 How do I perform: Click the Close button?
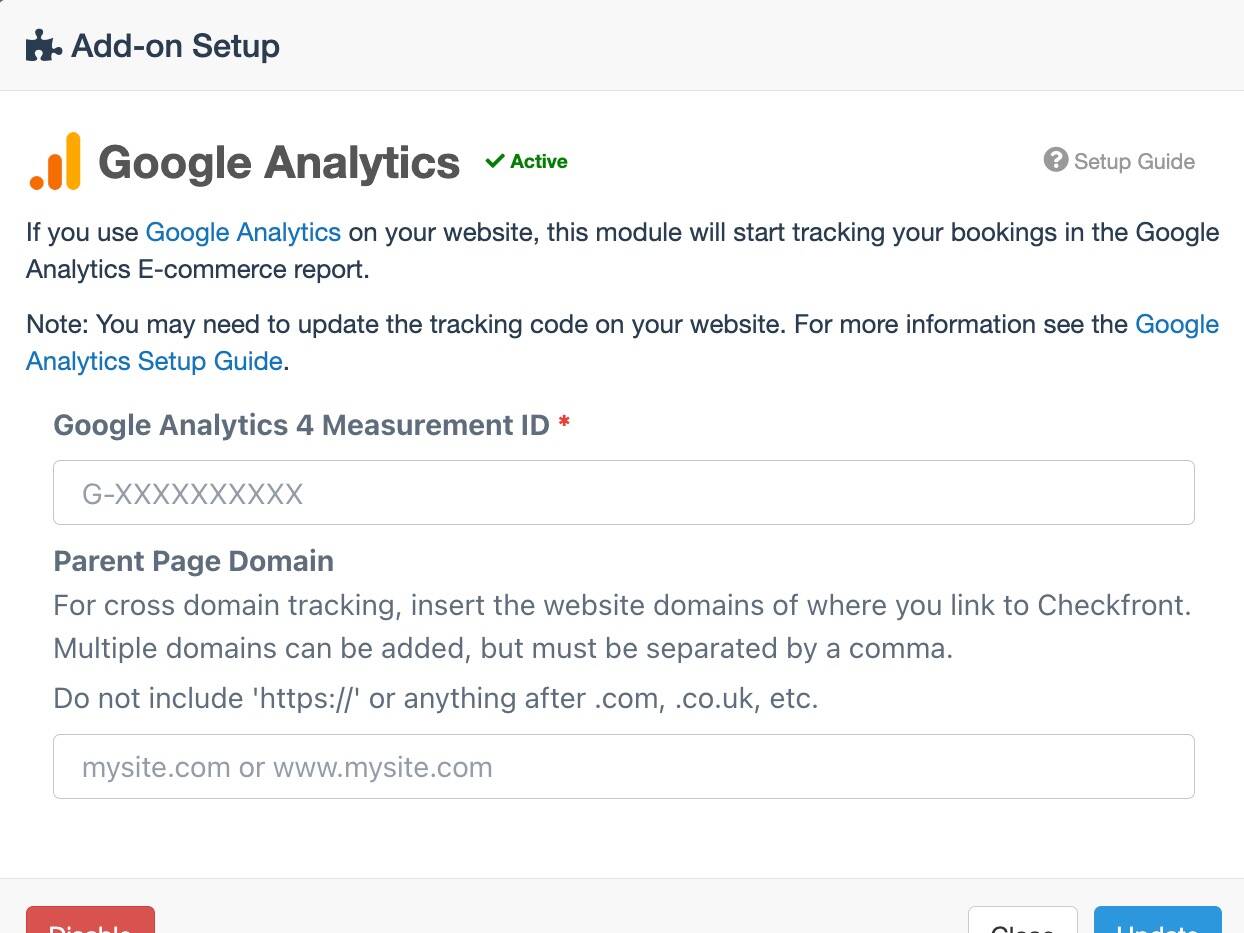(1022, 919)
